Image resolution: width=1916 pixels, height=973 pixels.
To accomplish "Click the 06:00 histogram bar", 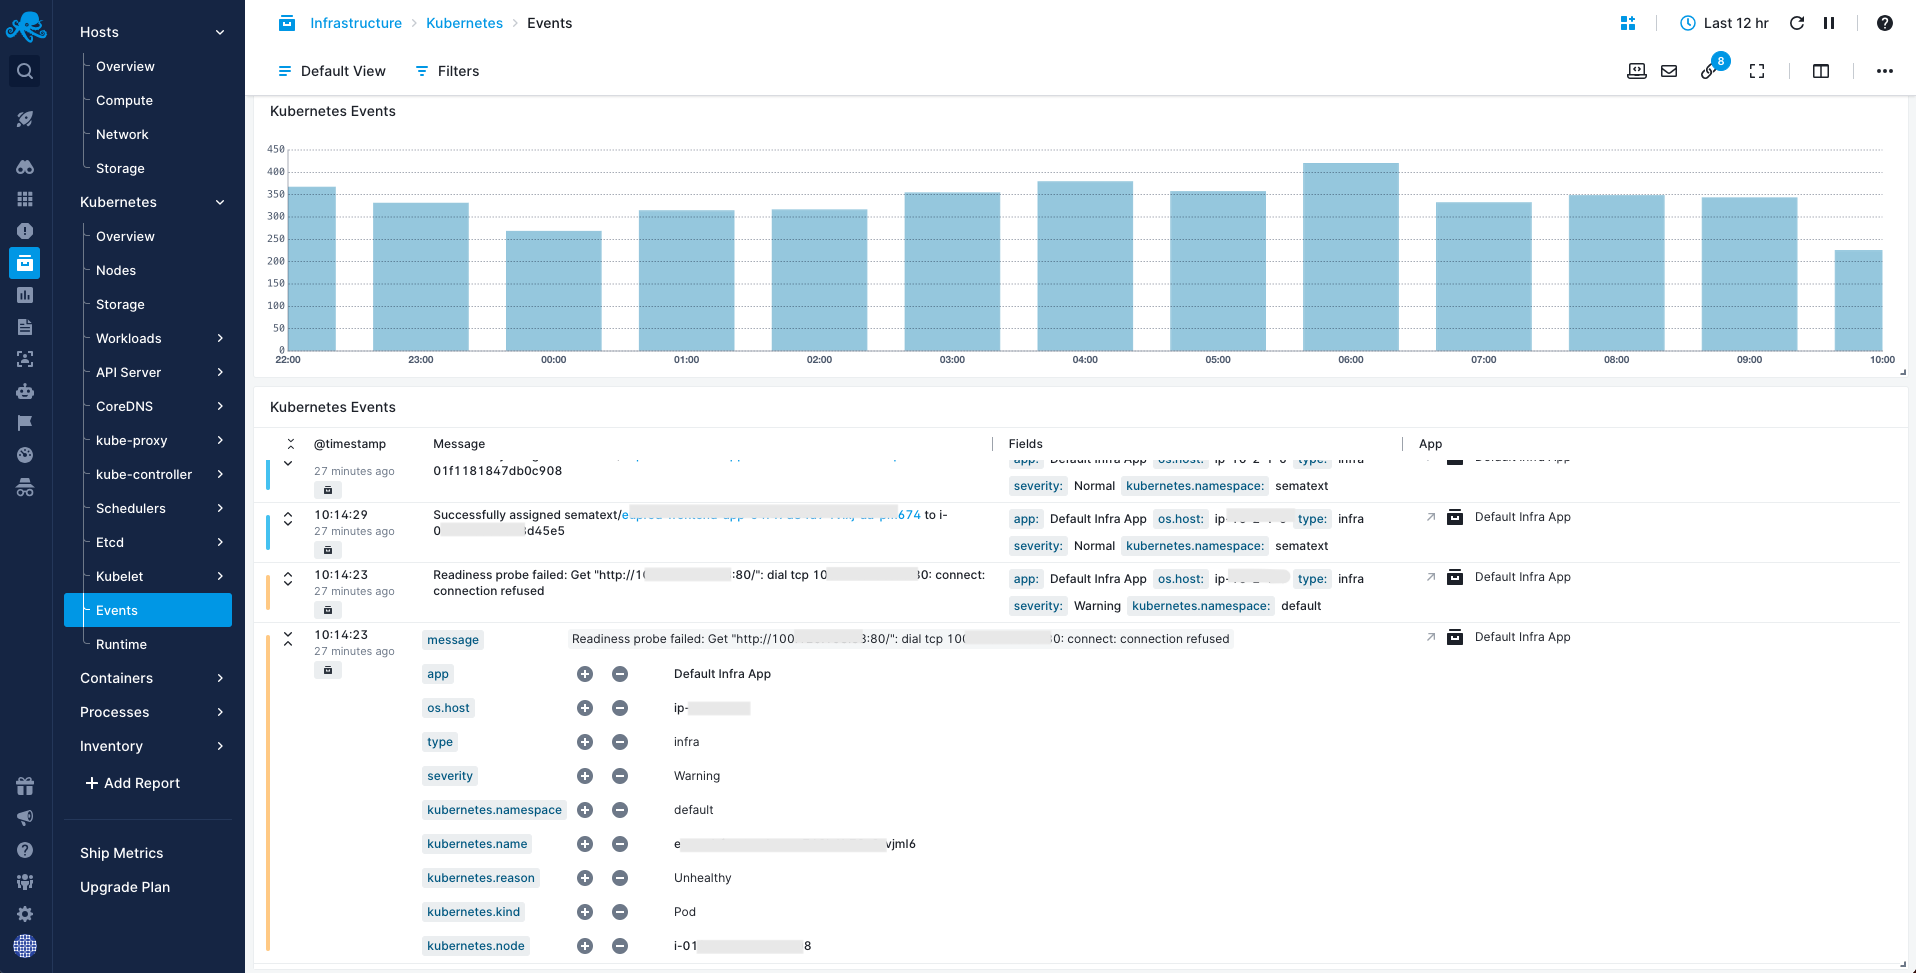I will click(1350, 256).
